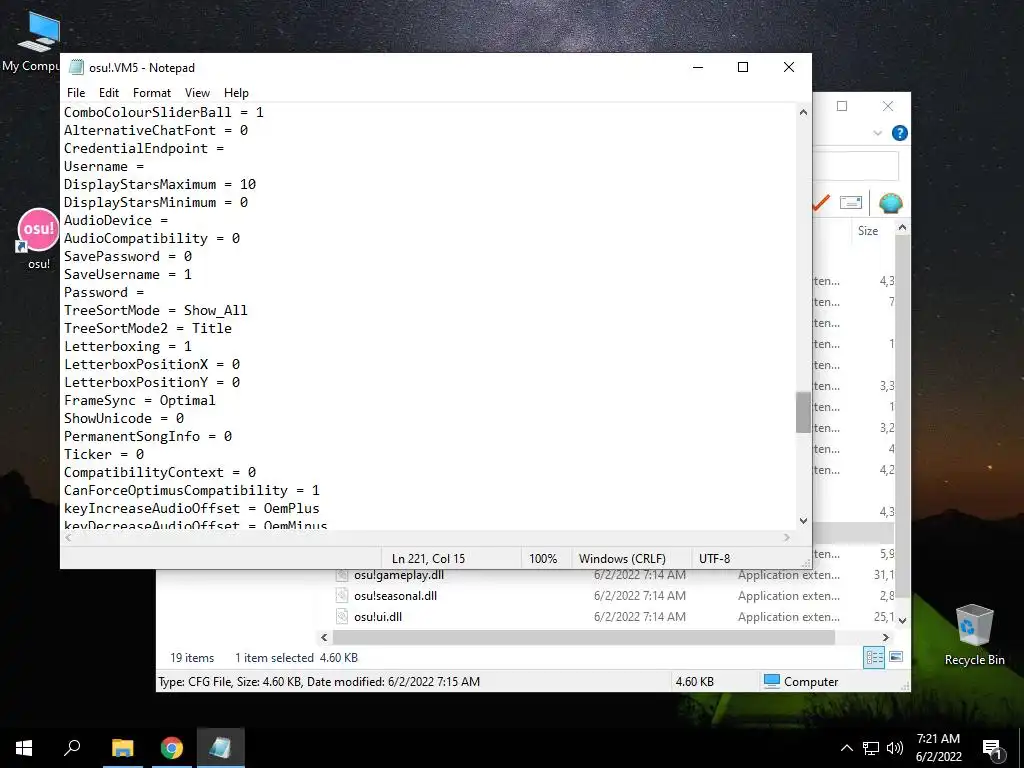The height and width of the screenshot is (768, 1024).
Task: Click the ComboColourSliderBall = 1 line
Action: [163, 112]
